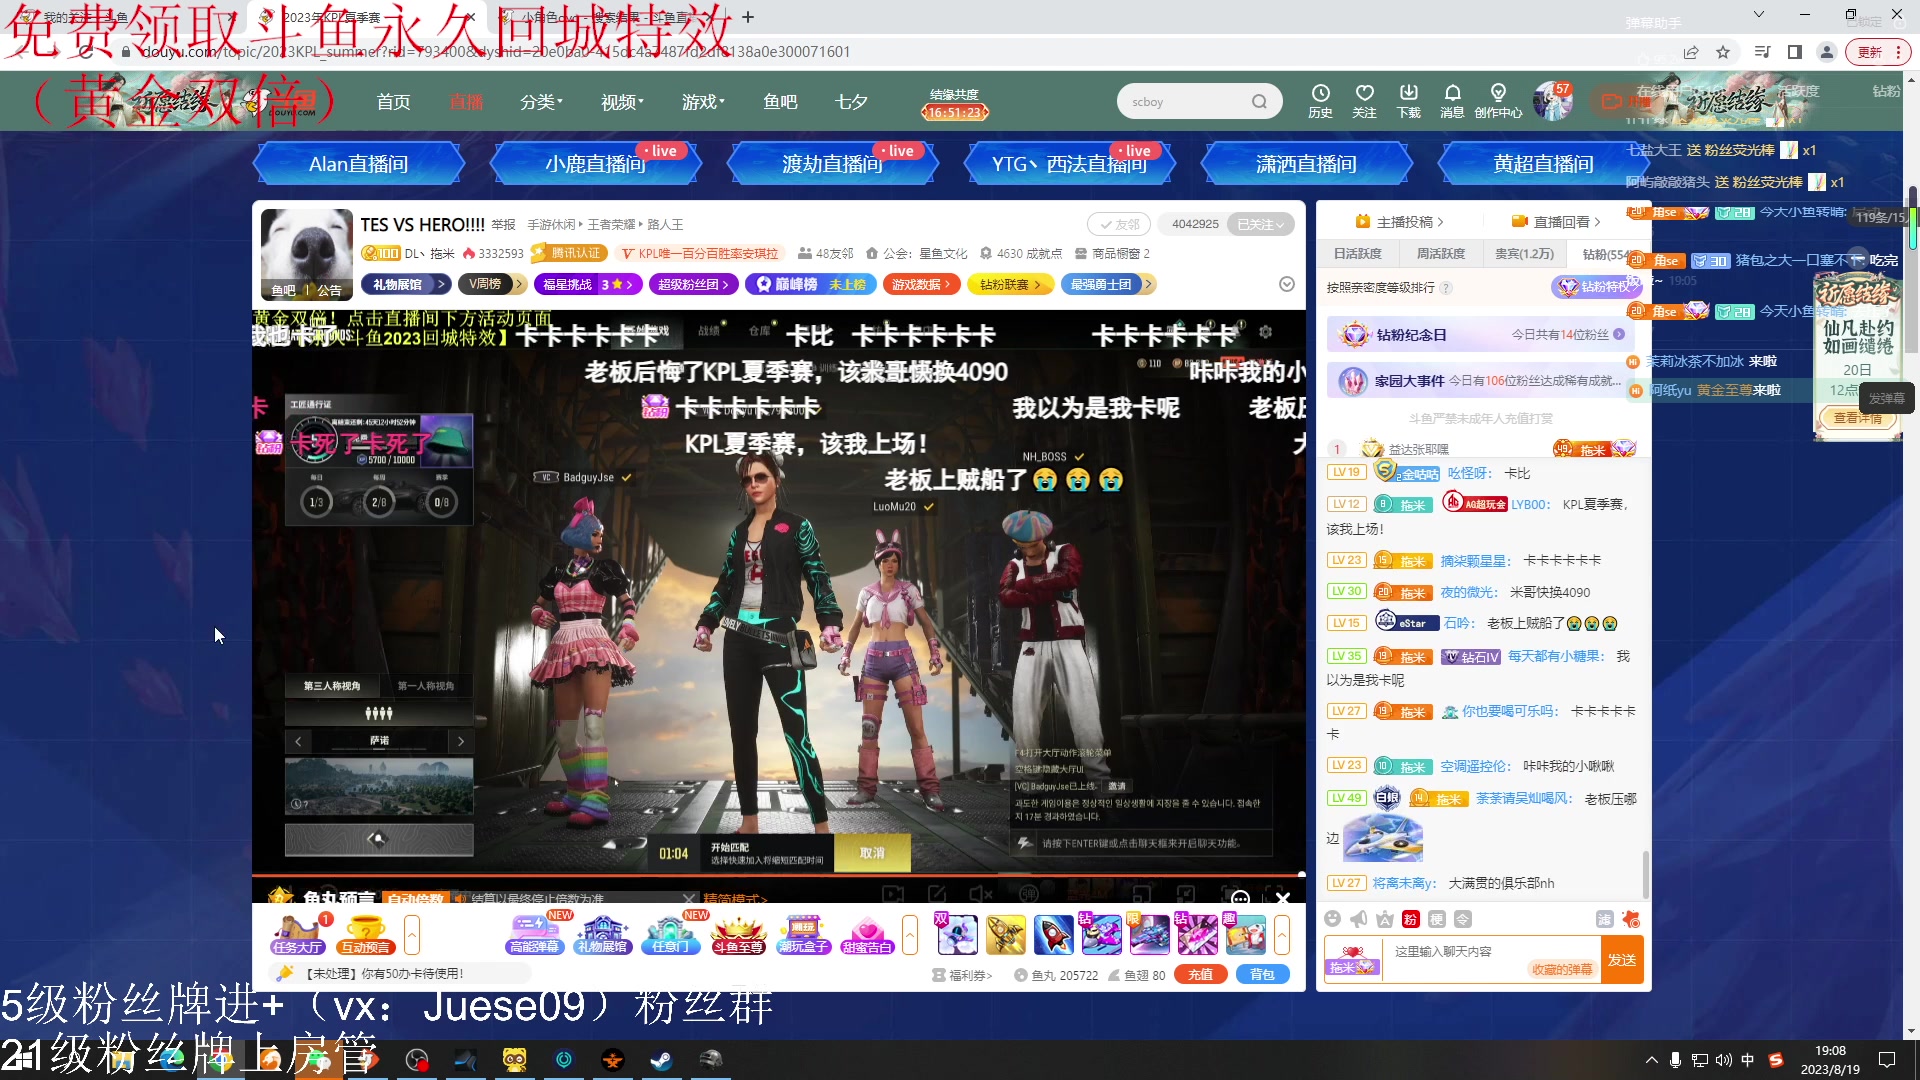
Task: Select 首页 in the navigation menu
Action: pyautogui.click(x=393, y=100)
